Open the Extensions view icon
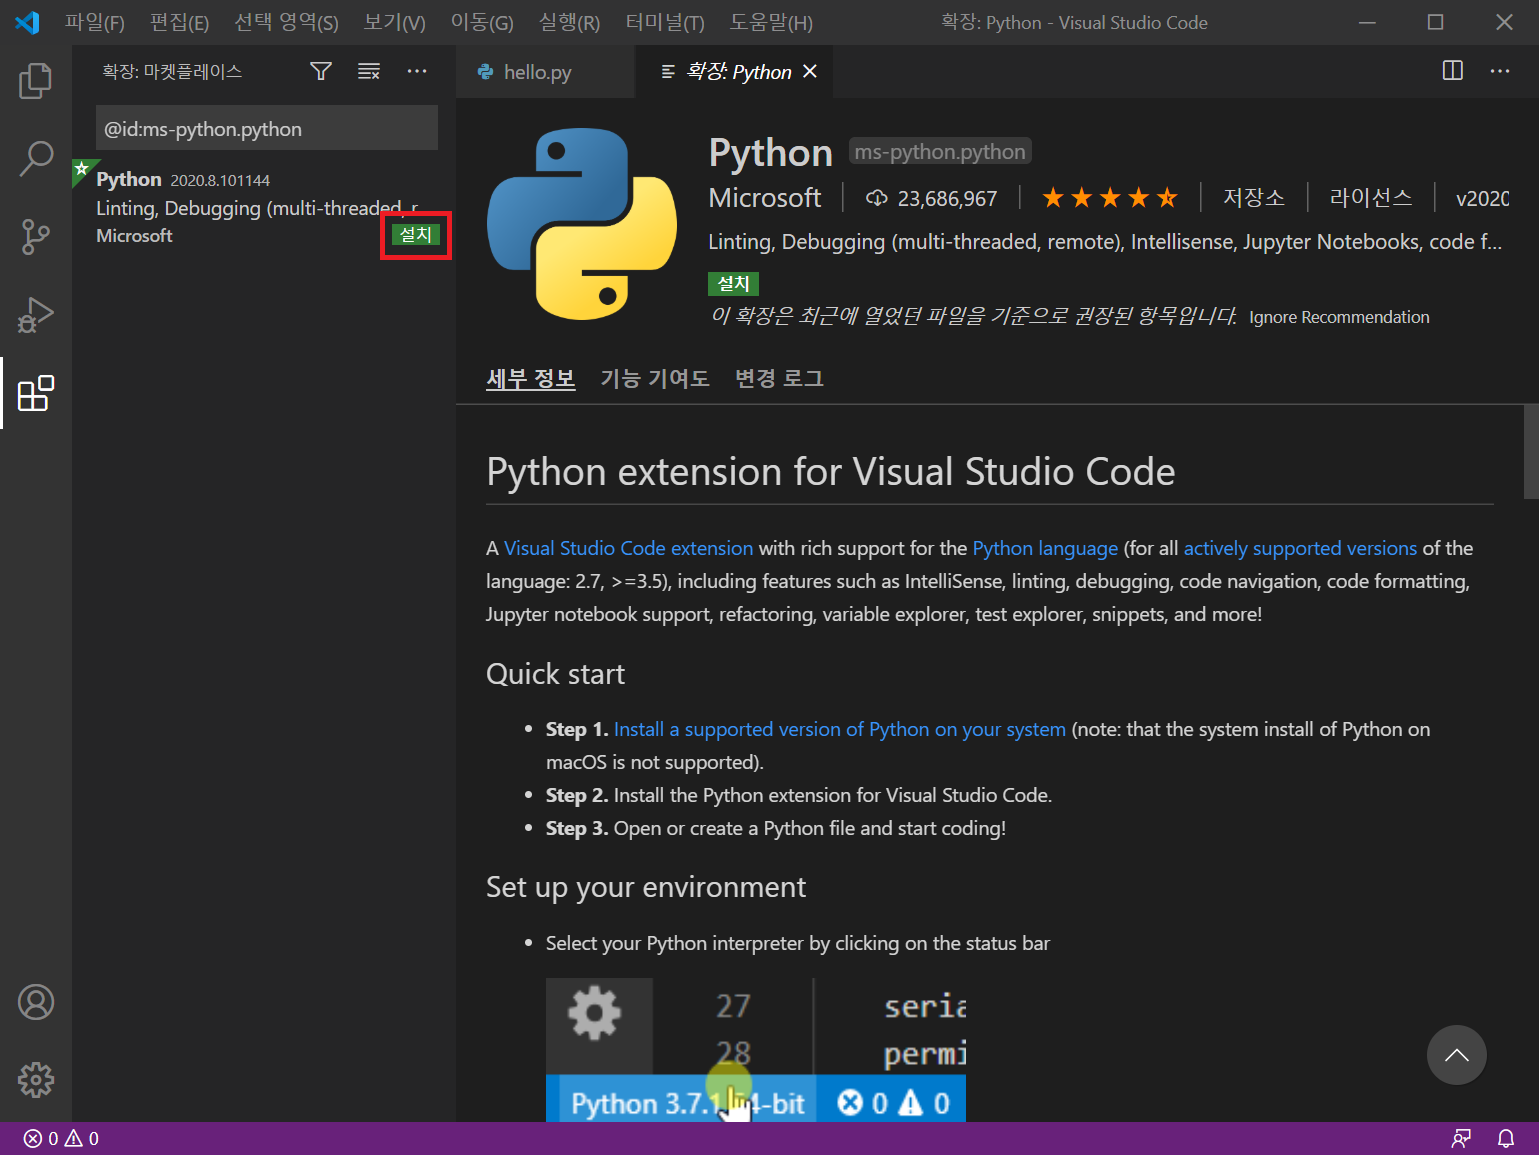The height and width of the screenshot is (1155, 1539). click(36, 393)
